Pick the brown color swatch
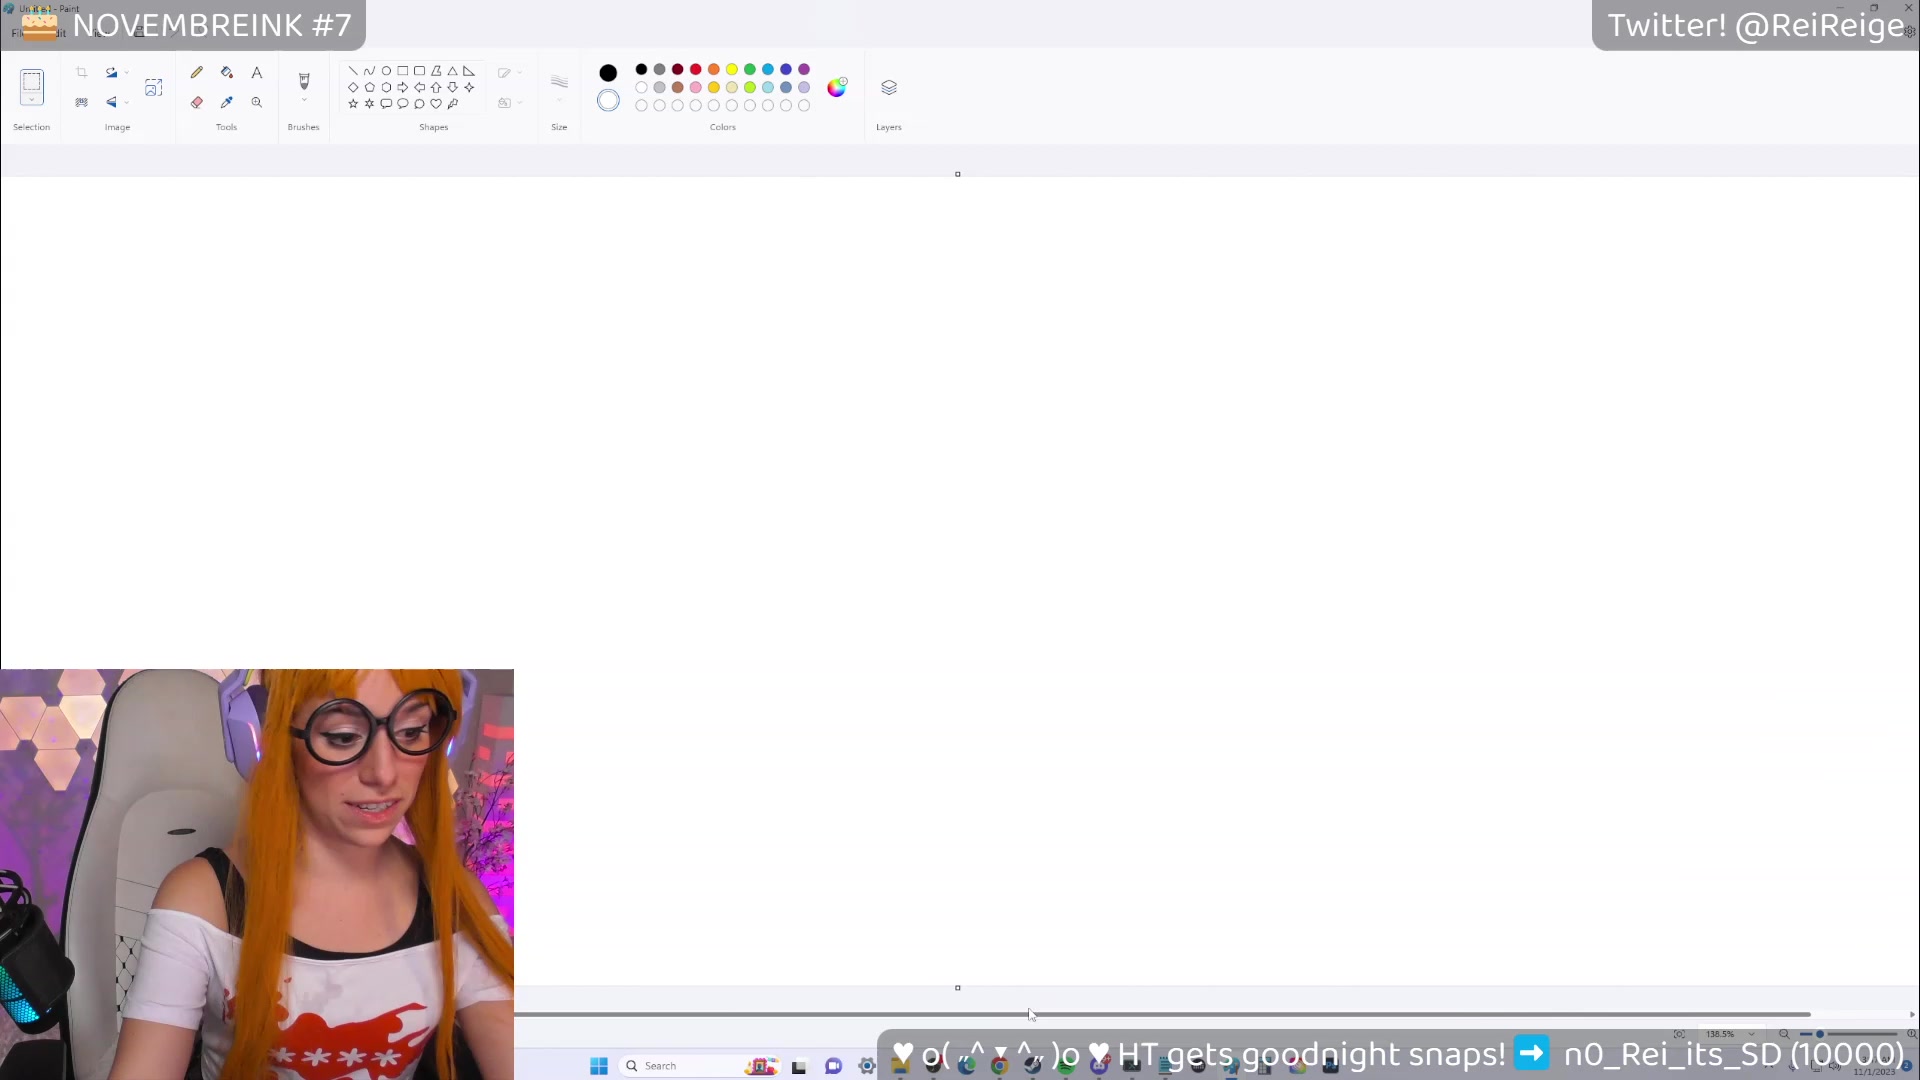Screen dimensions: 1920x1080 tap(678, 88)
